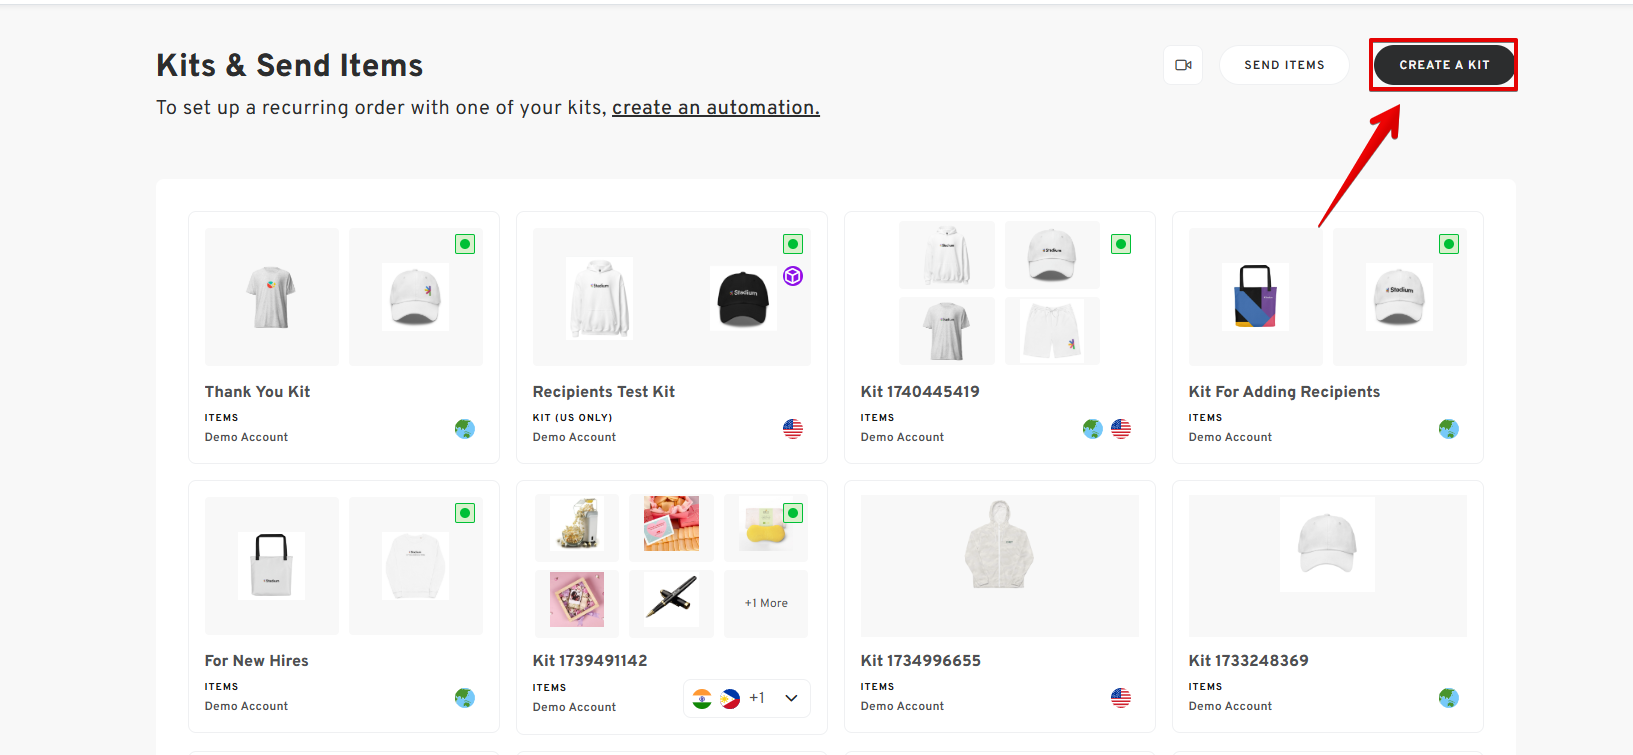Click the video camera icon button
Viewport: 1633px width, 755px height.
[1183, 65]
